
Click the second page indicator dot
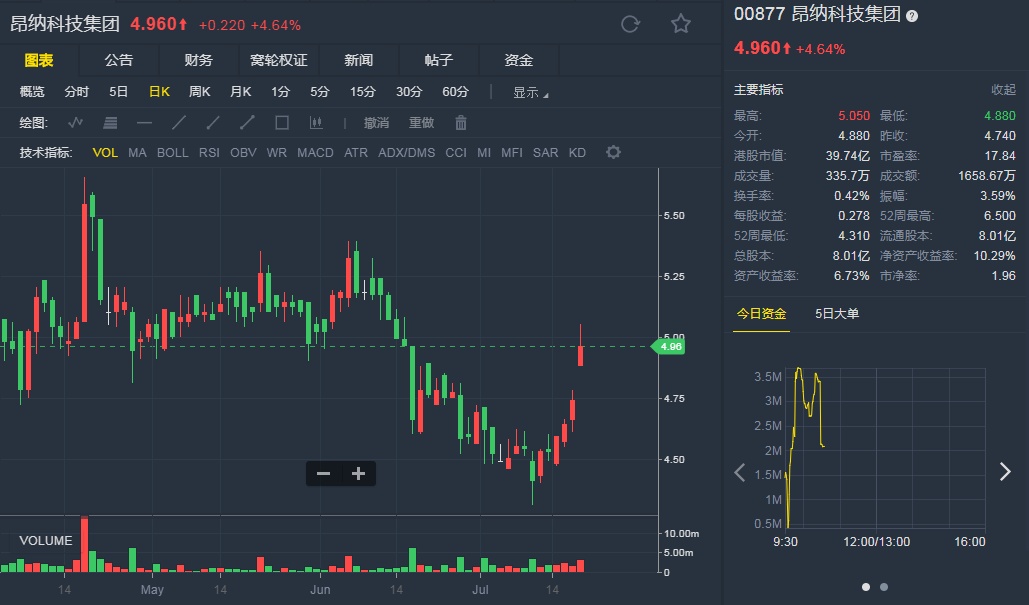point(884,587)
